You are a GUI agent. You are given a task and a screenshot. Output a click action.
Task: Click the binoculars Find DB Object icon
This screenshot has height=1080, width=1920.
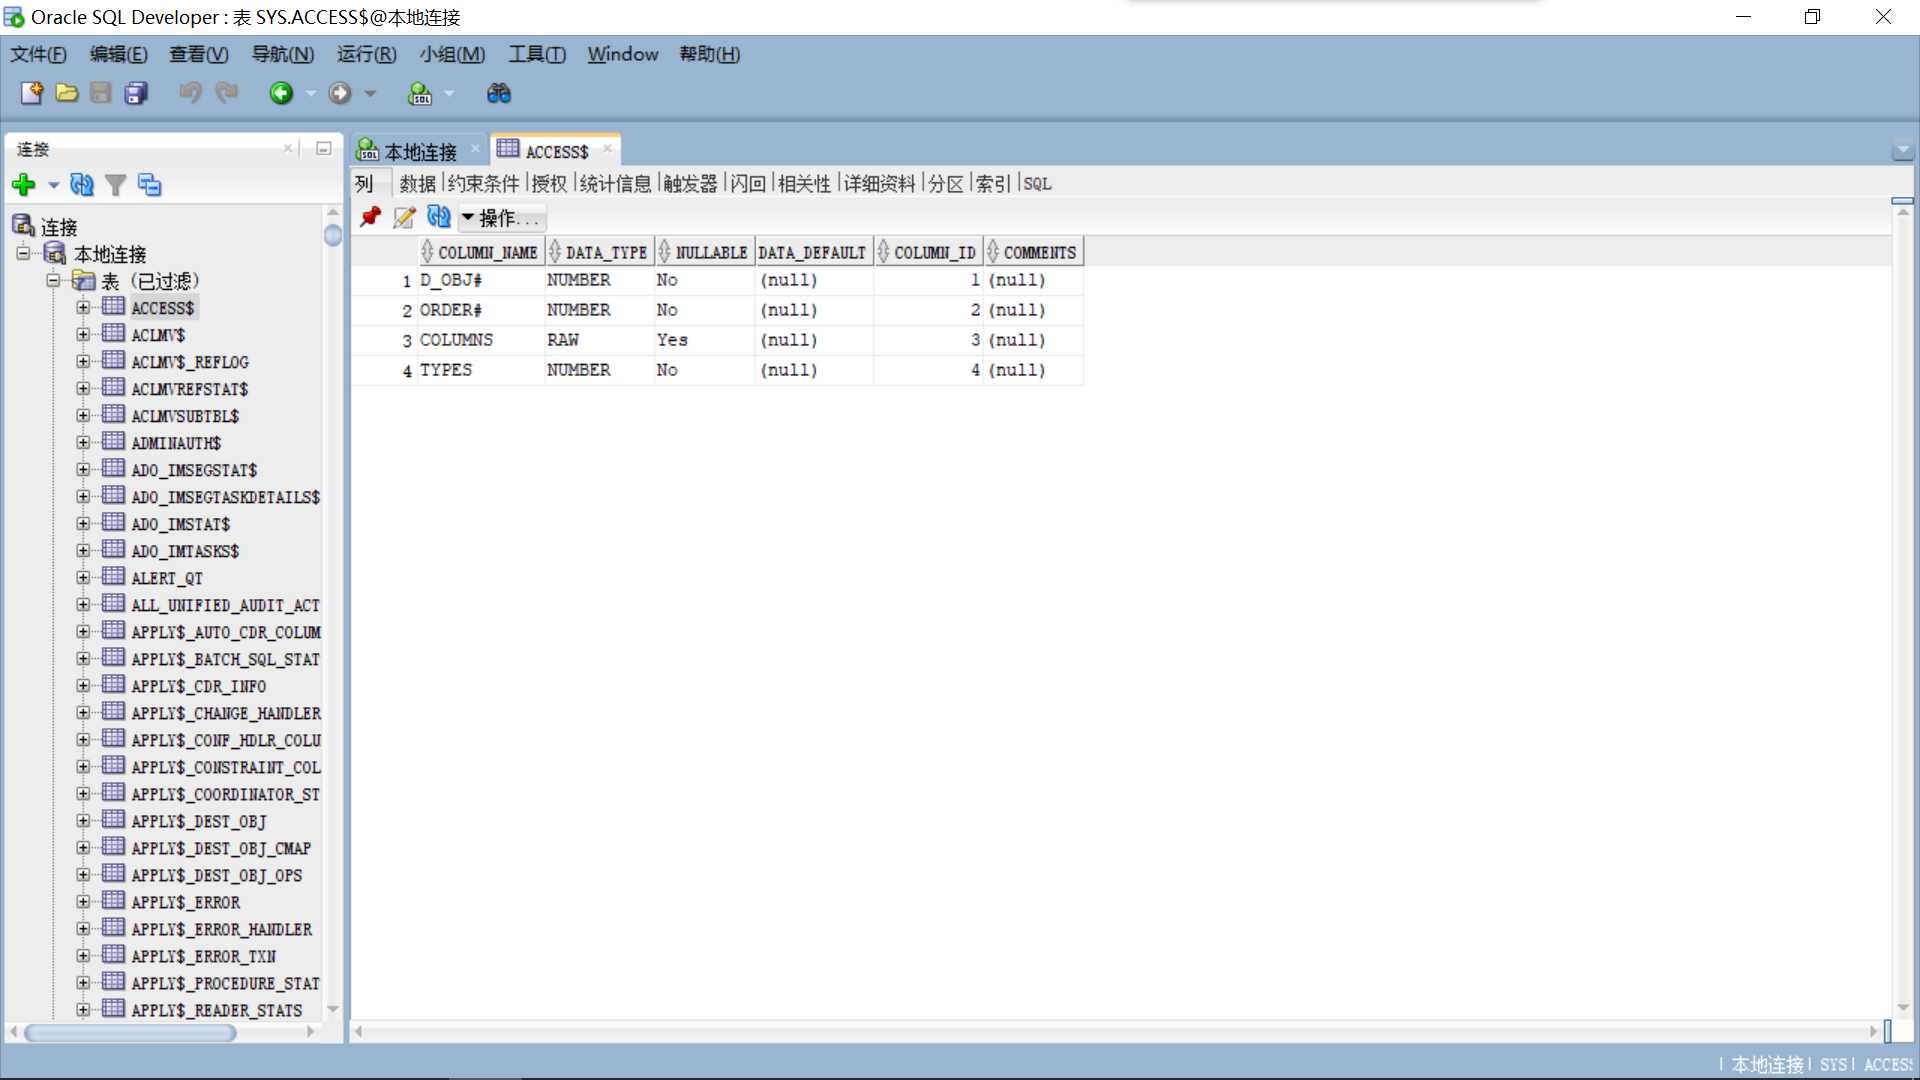pyautogui.click(x=498, y=93)
